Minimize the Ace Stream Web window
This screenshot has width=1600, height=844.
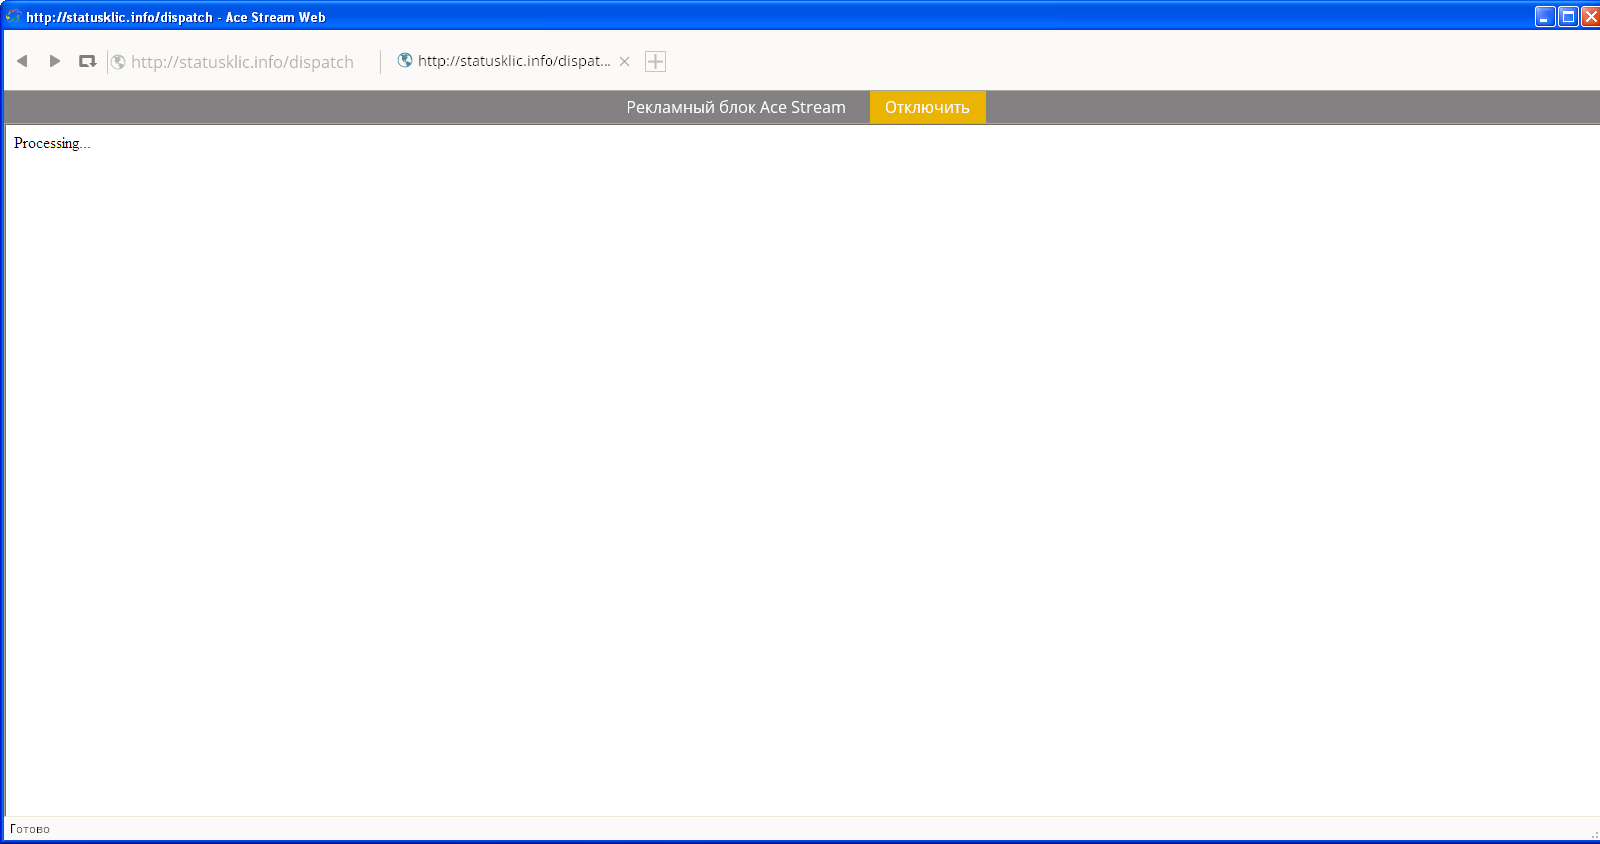tap(1545, 16)
